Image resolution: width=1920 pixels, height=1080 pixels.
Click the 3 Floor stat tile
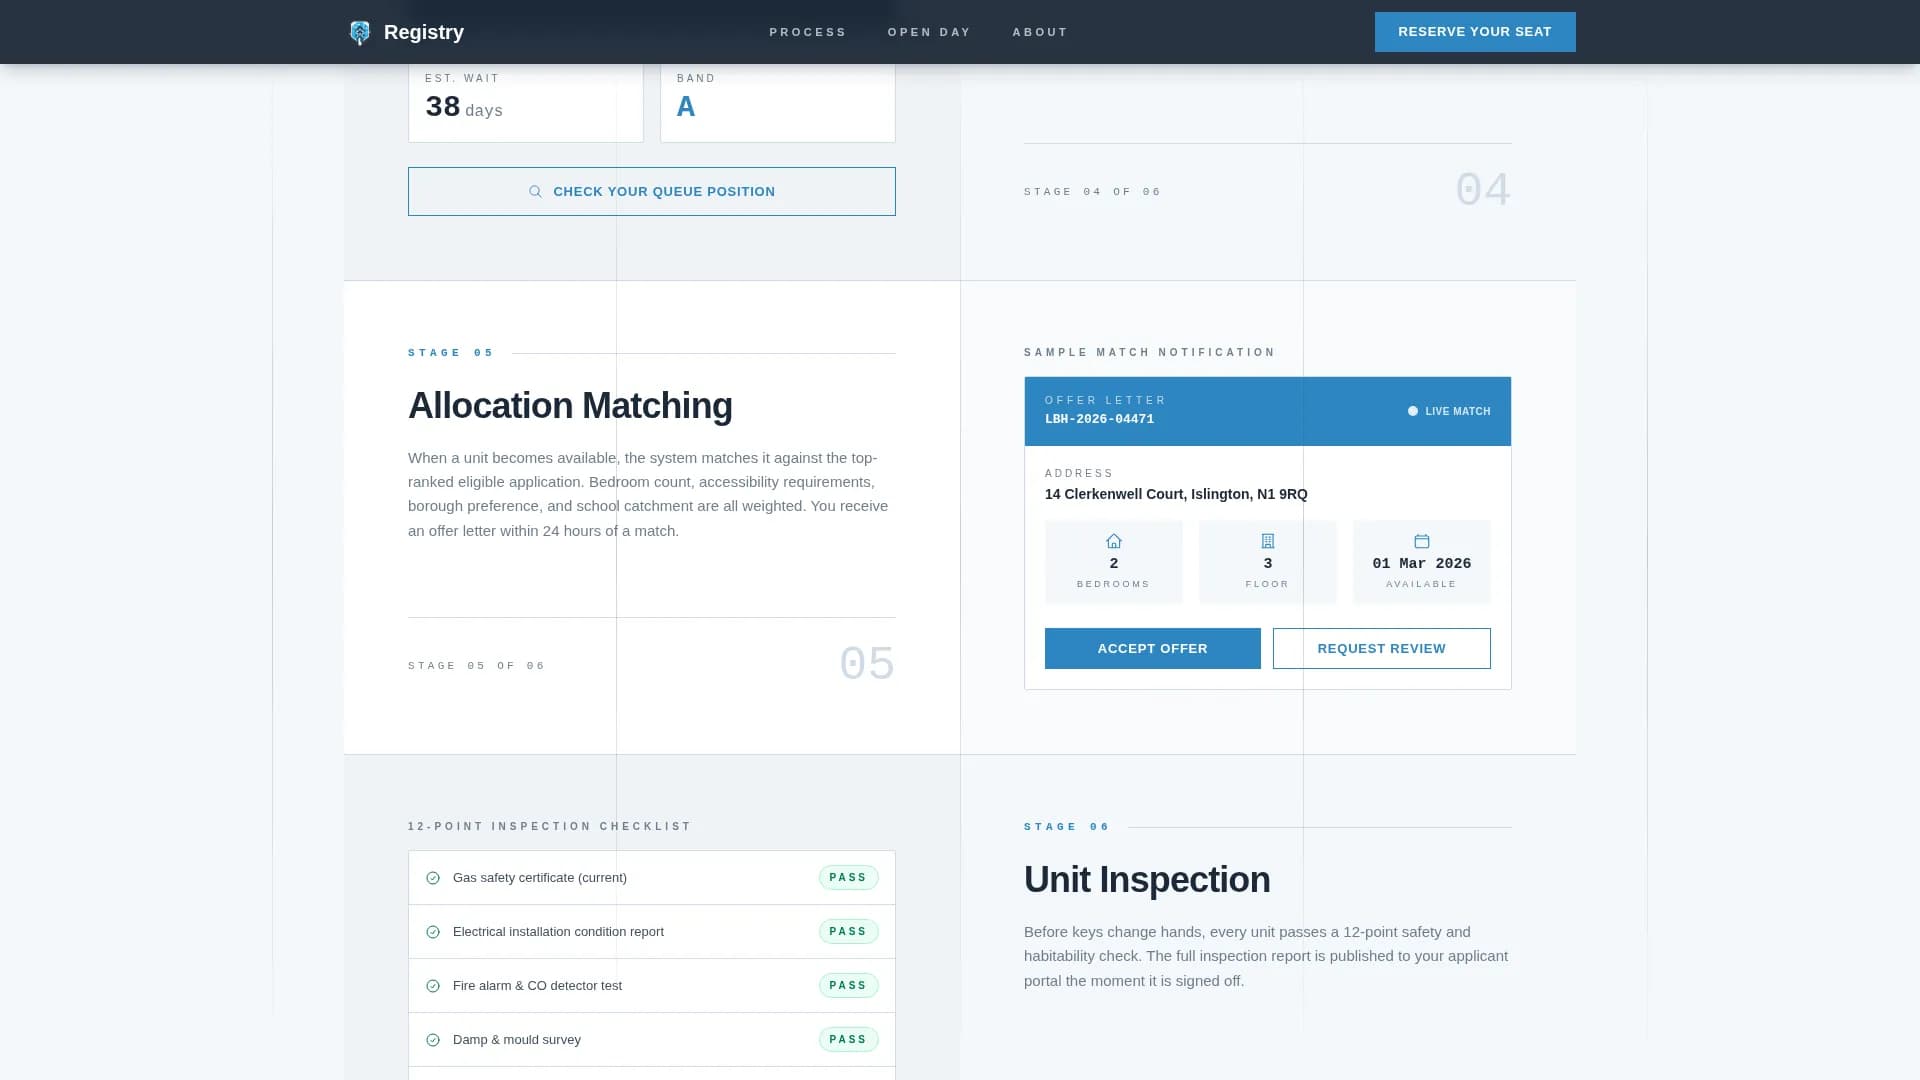pos(1268,562)
